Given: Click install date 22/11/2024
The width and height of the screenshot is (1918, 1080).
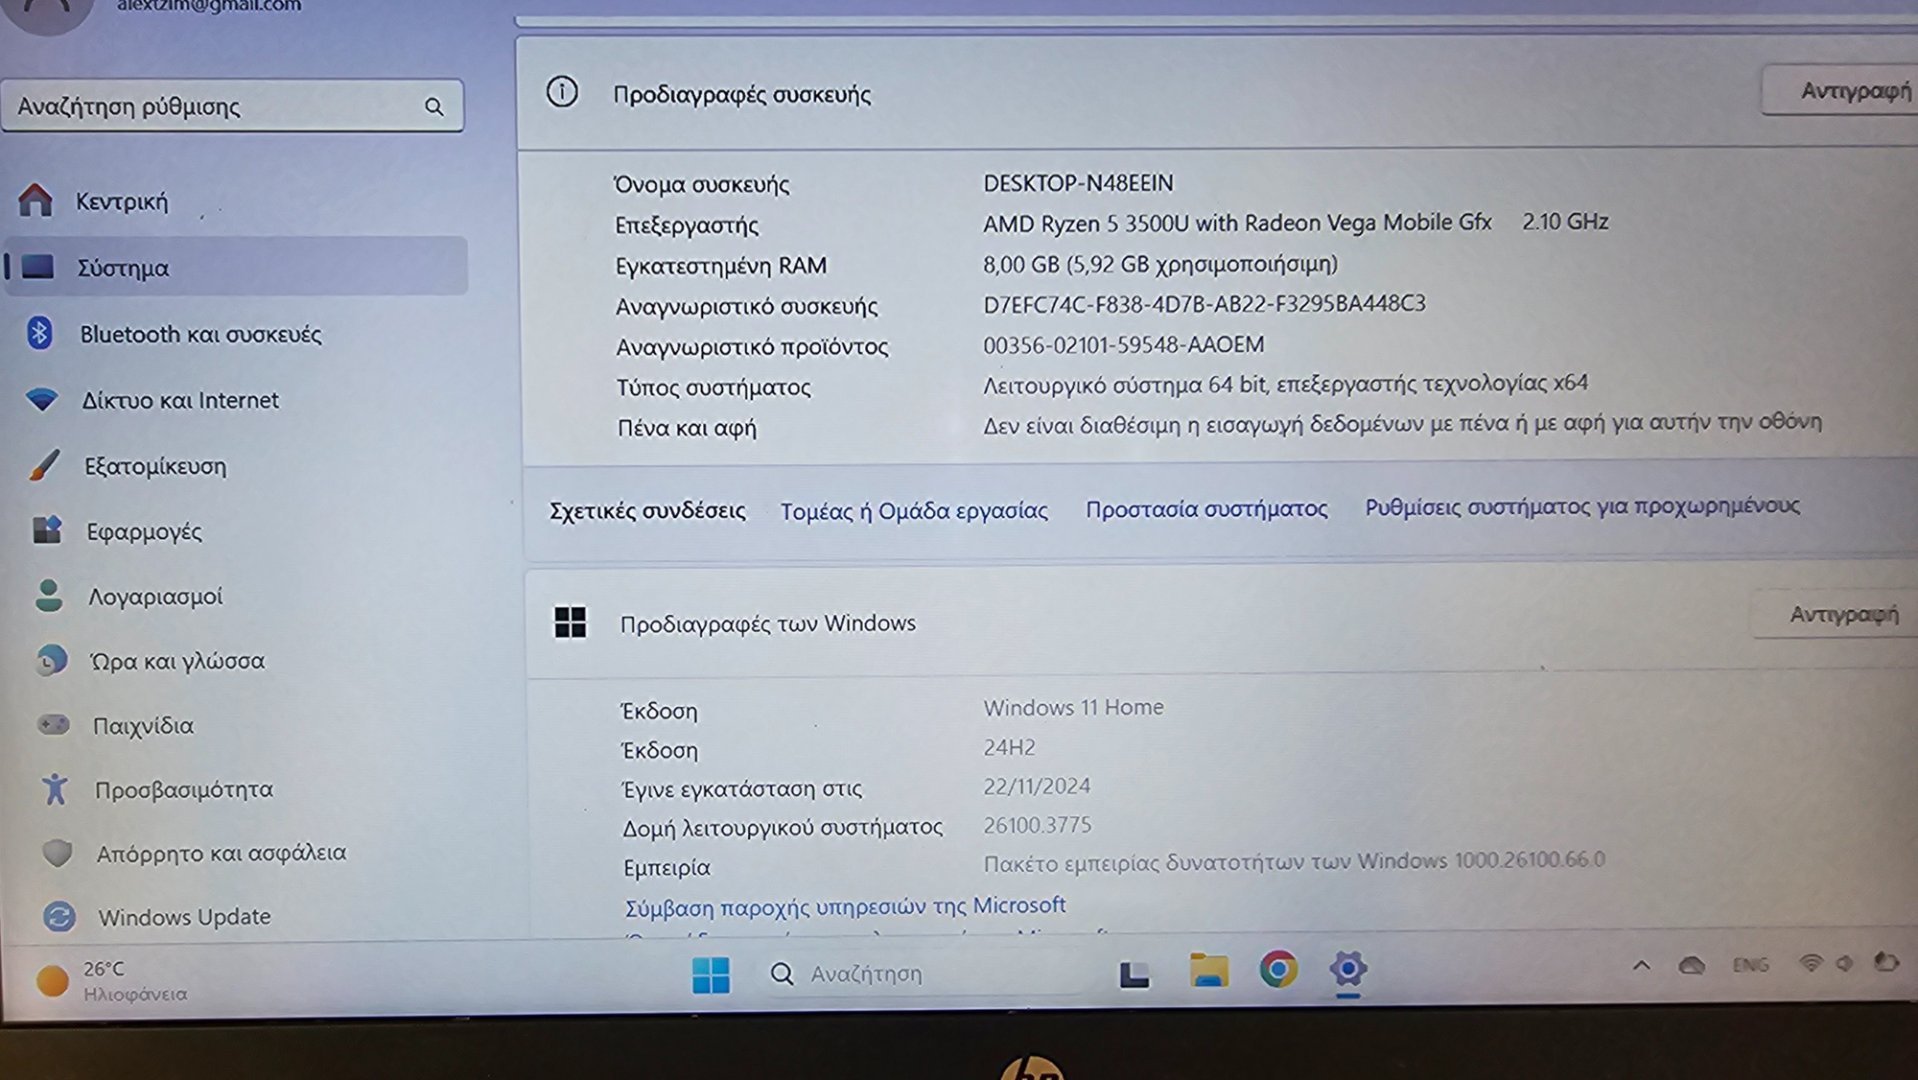Looking at the screenshot, I should click(1036, 786).
